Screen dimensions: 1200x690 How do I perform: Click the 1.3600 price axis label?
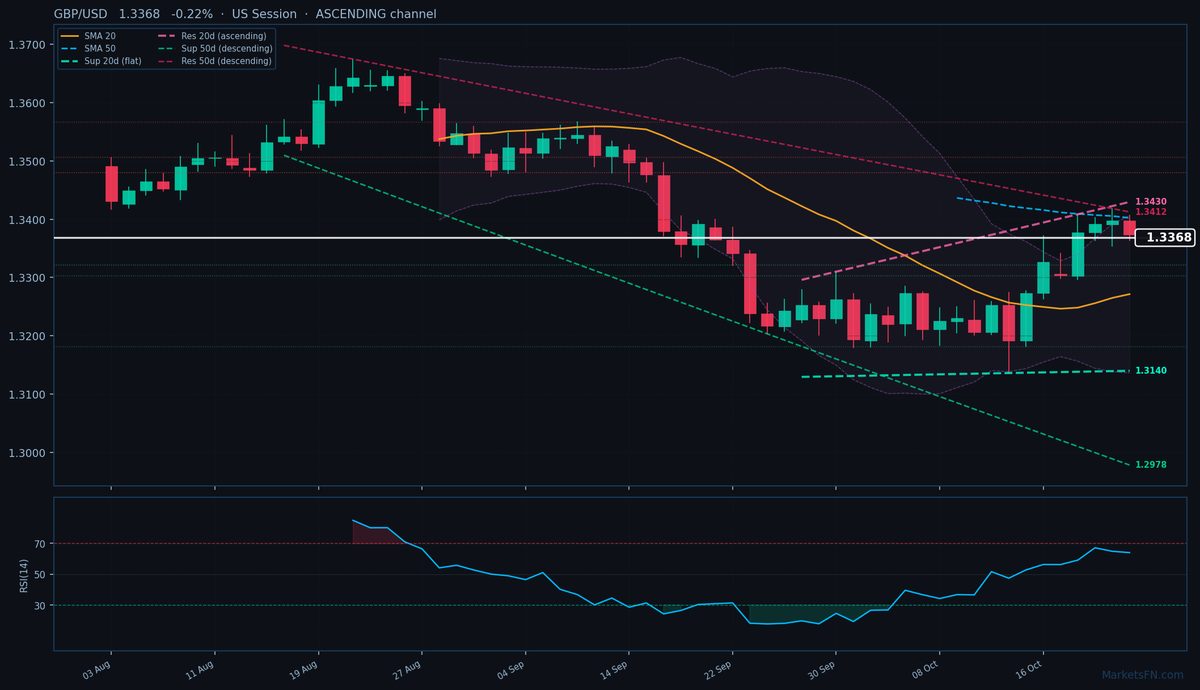[26, 103]
